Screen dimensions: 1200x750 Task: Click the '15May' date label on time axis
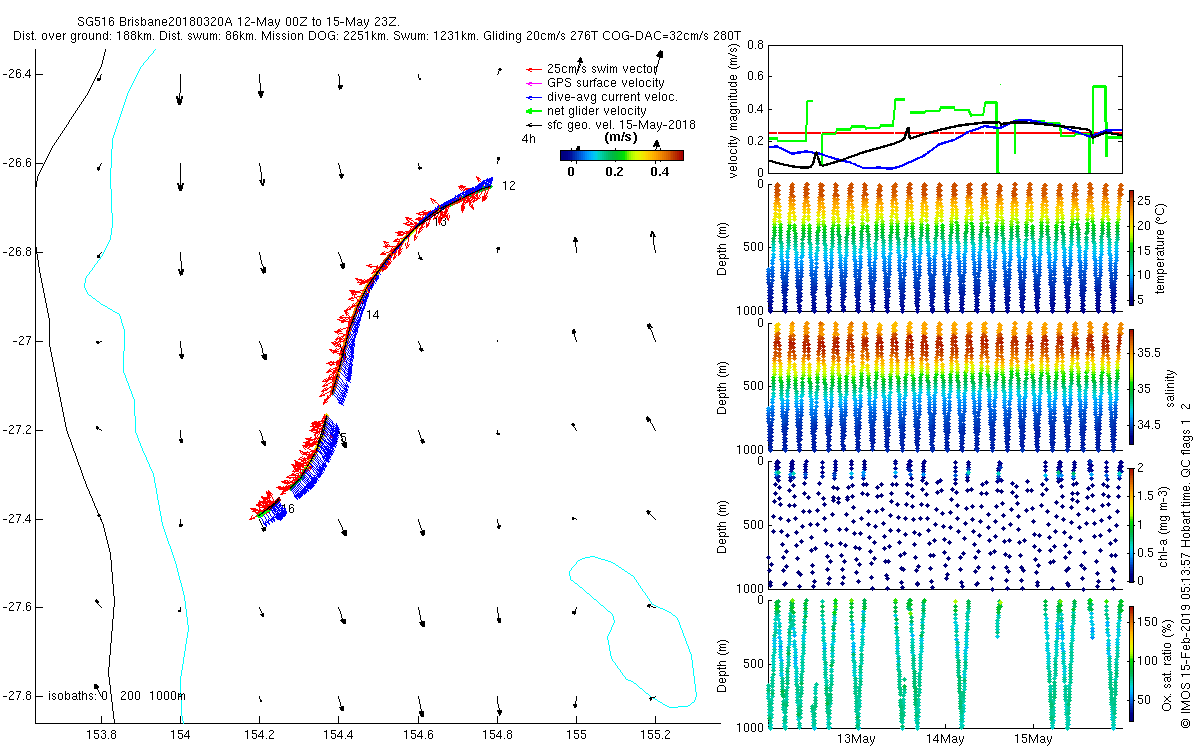[x=1034, y=739]
